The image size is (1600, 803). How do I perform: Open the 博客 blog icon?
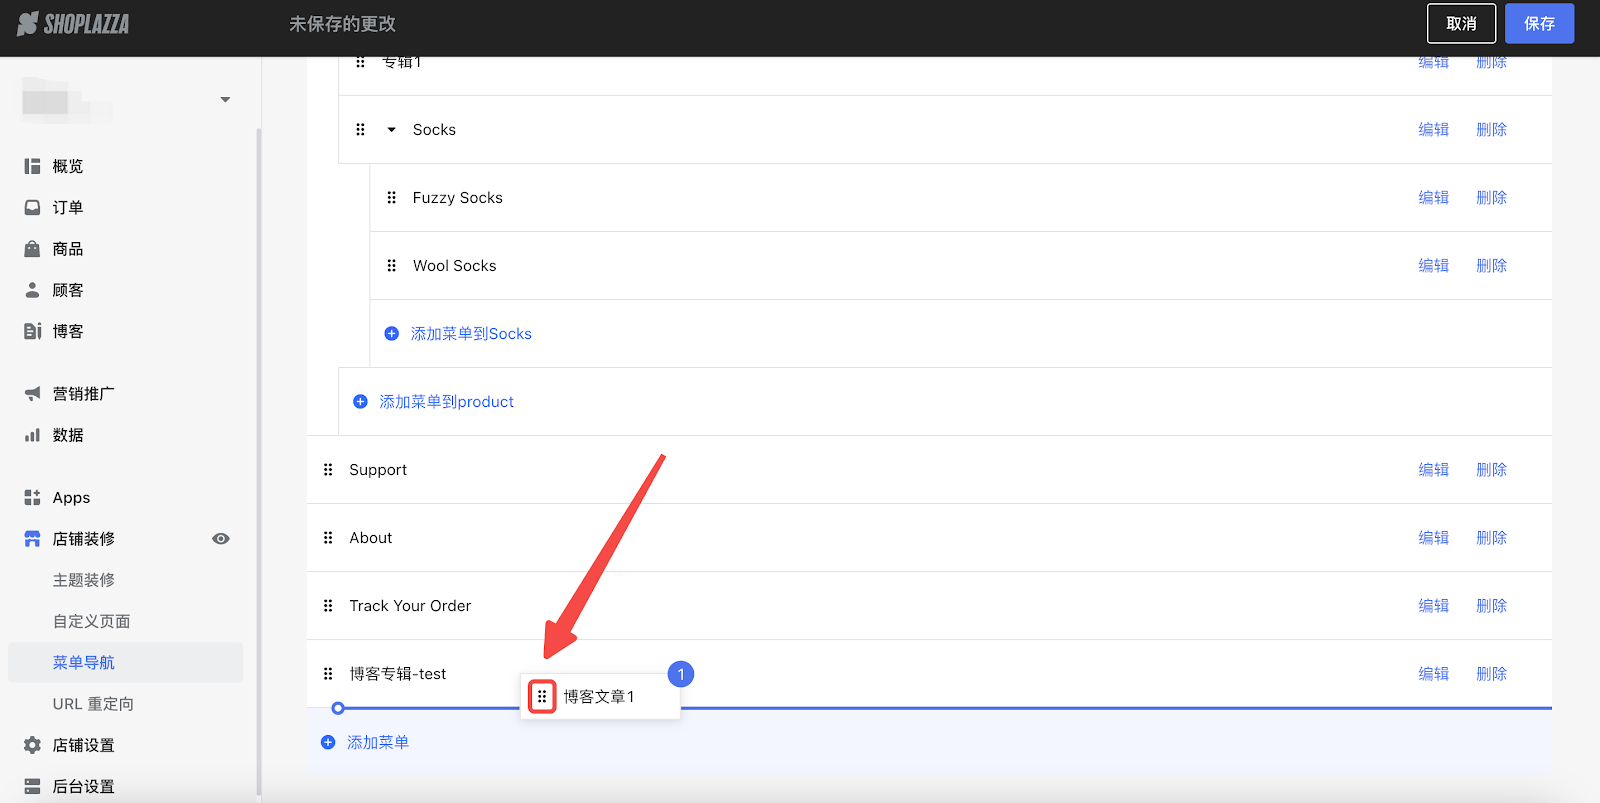[x=32, y=331]
